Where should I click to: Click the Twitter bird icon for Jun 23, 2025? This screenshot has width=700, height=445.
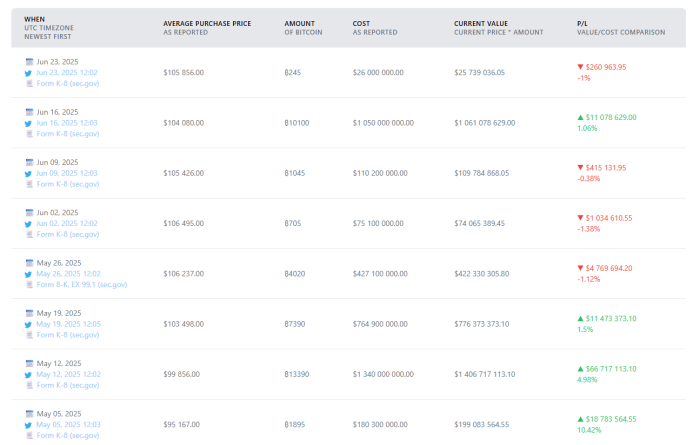tap(29, 73)
